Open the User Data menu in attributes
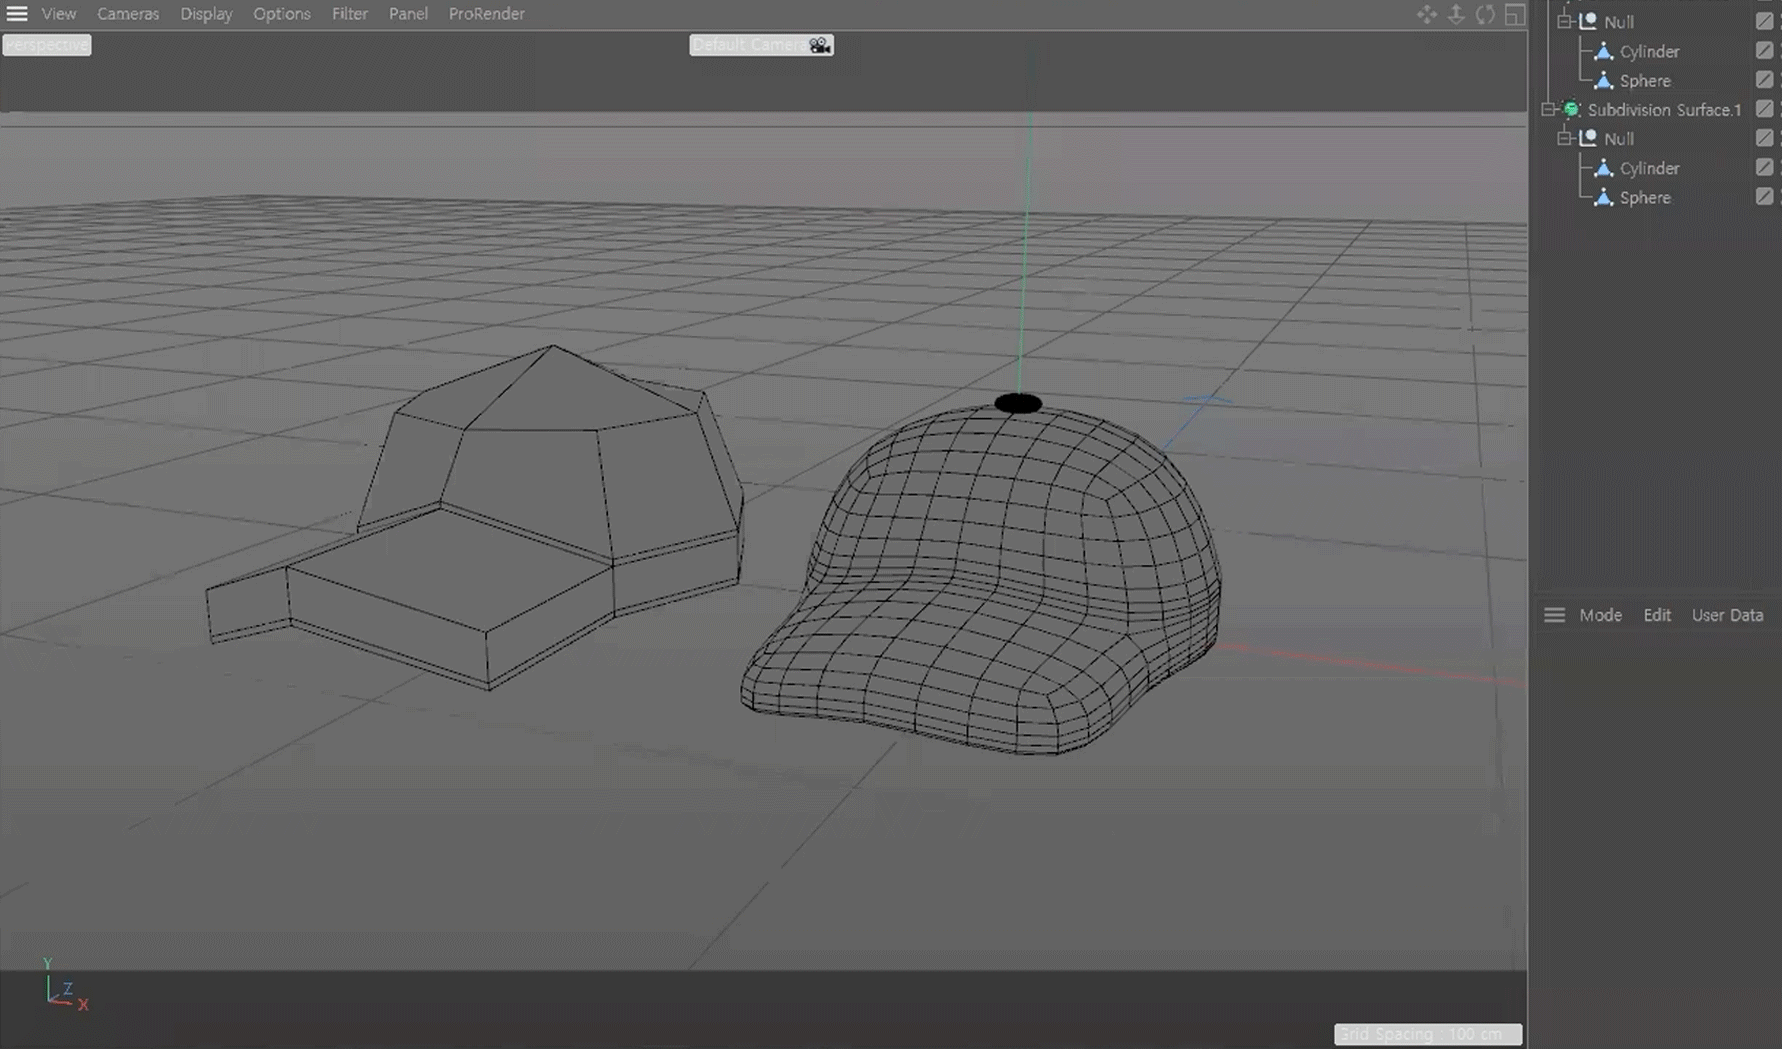This screenshot has width=1782, height=1049. pos(1727,615)
